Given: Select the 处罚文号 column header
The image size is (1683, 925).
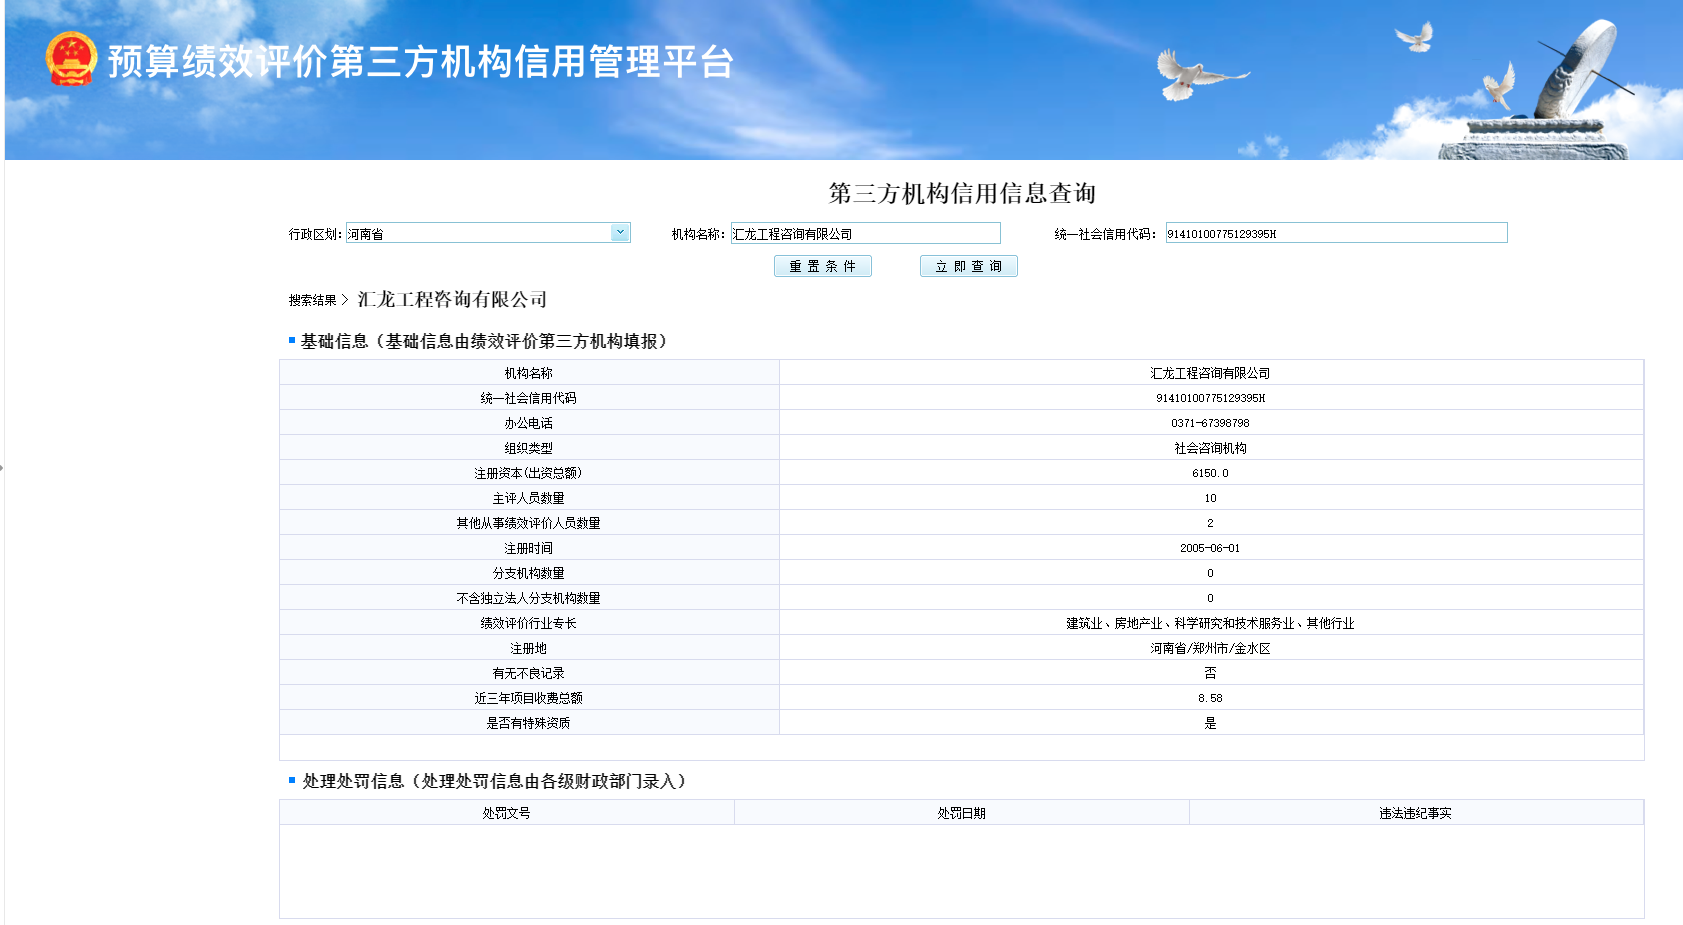Looking at the screenshot, I should pos(506,813).
